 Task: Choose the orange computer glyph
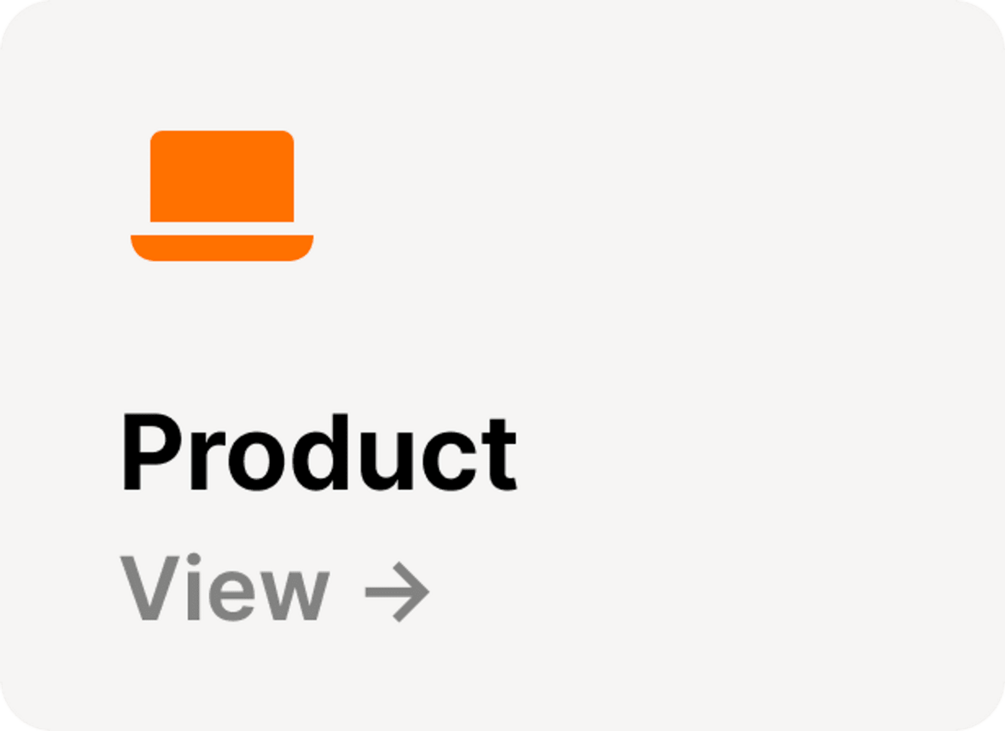point(222,195)
